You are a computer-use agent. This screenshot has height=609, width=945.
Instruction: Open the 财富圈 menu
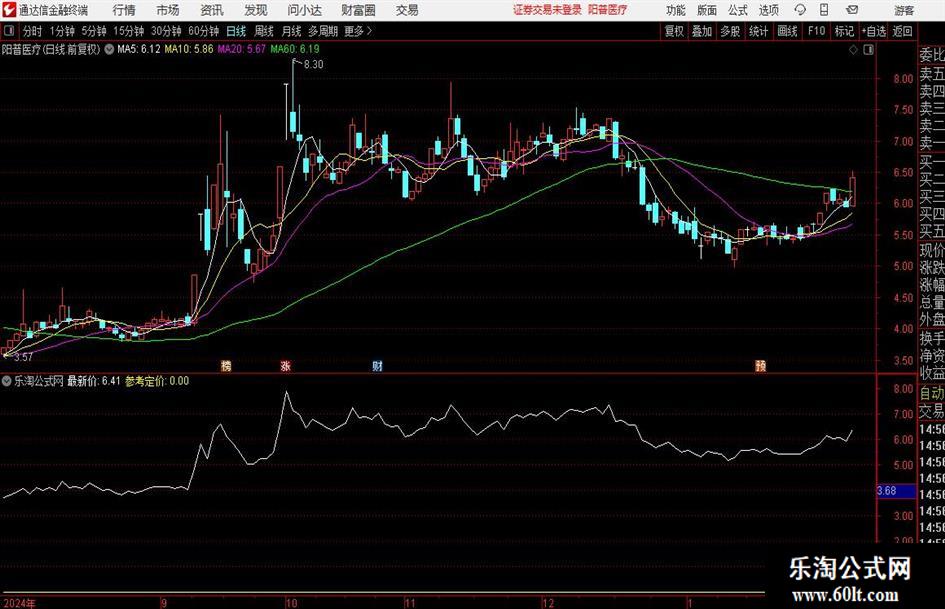pyautogui.click(x=358, y=10)
